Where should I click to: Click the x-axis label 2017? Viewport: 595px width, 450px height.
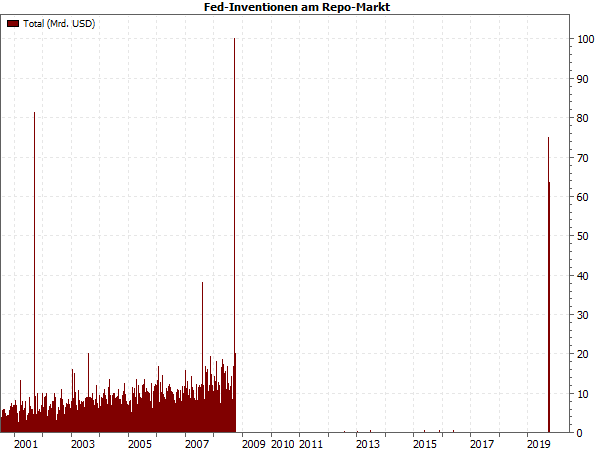click(482, 444)
